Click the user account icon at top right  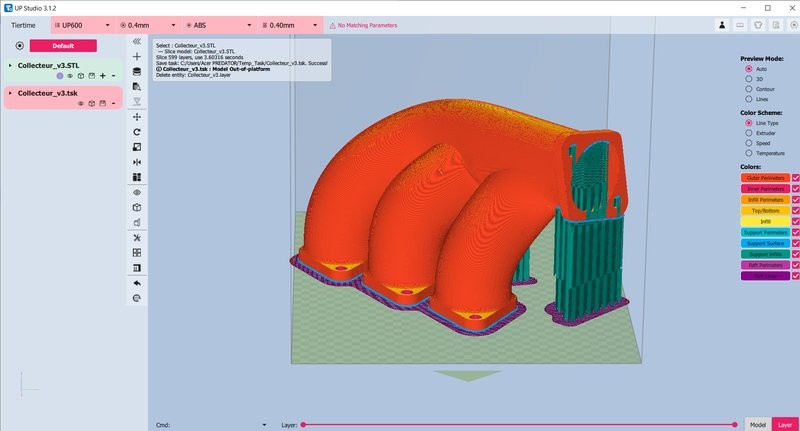point(721,23)
